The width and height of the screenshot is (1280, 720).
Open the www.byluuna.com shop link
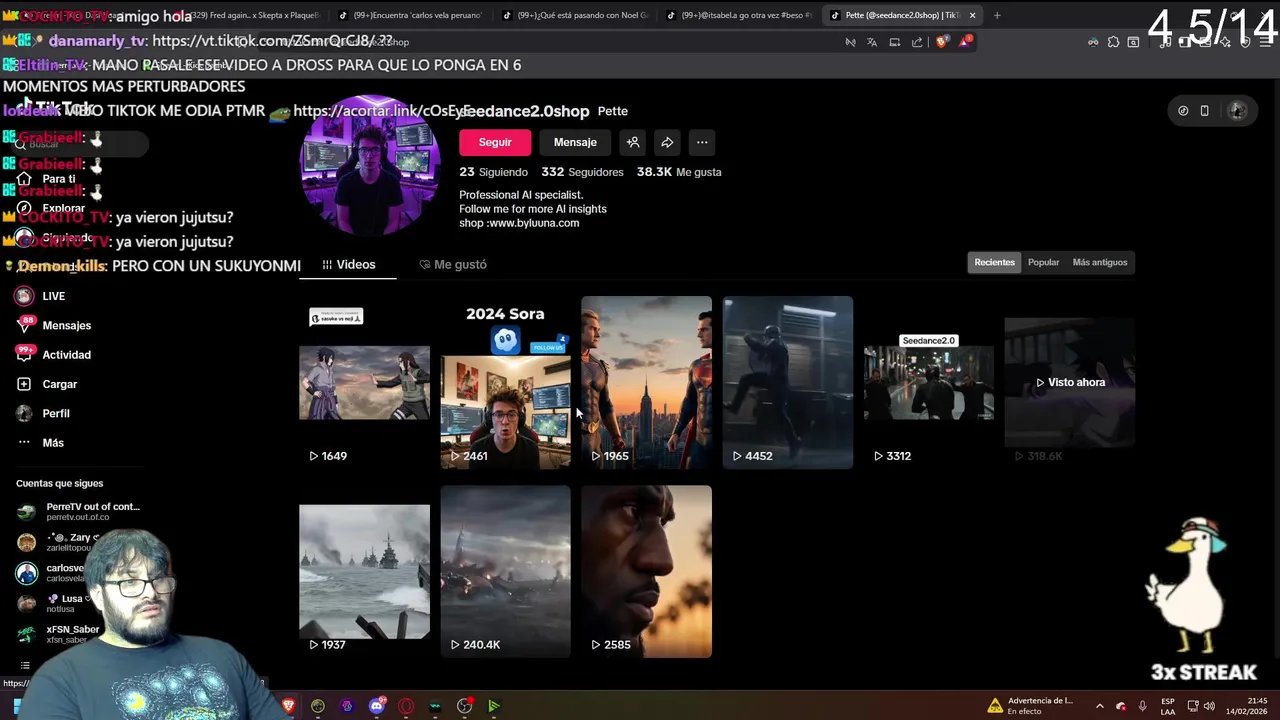pyautogui.click(x=533, y=223)
